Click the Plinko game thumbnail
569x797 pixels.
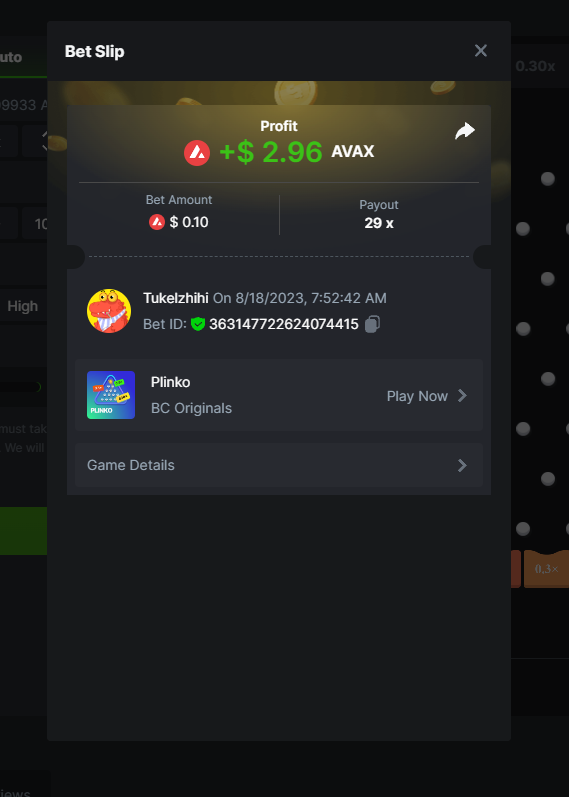coord(111,395)
